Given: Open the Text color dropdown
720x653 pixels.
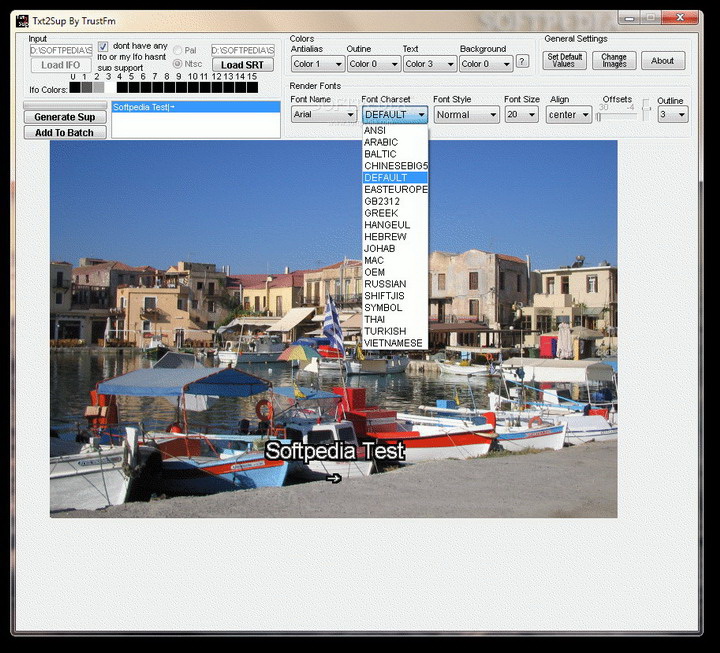Looking at the screenshot, I should click(430, 64).
